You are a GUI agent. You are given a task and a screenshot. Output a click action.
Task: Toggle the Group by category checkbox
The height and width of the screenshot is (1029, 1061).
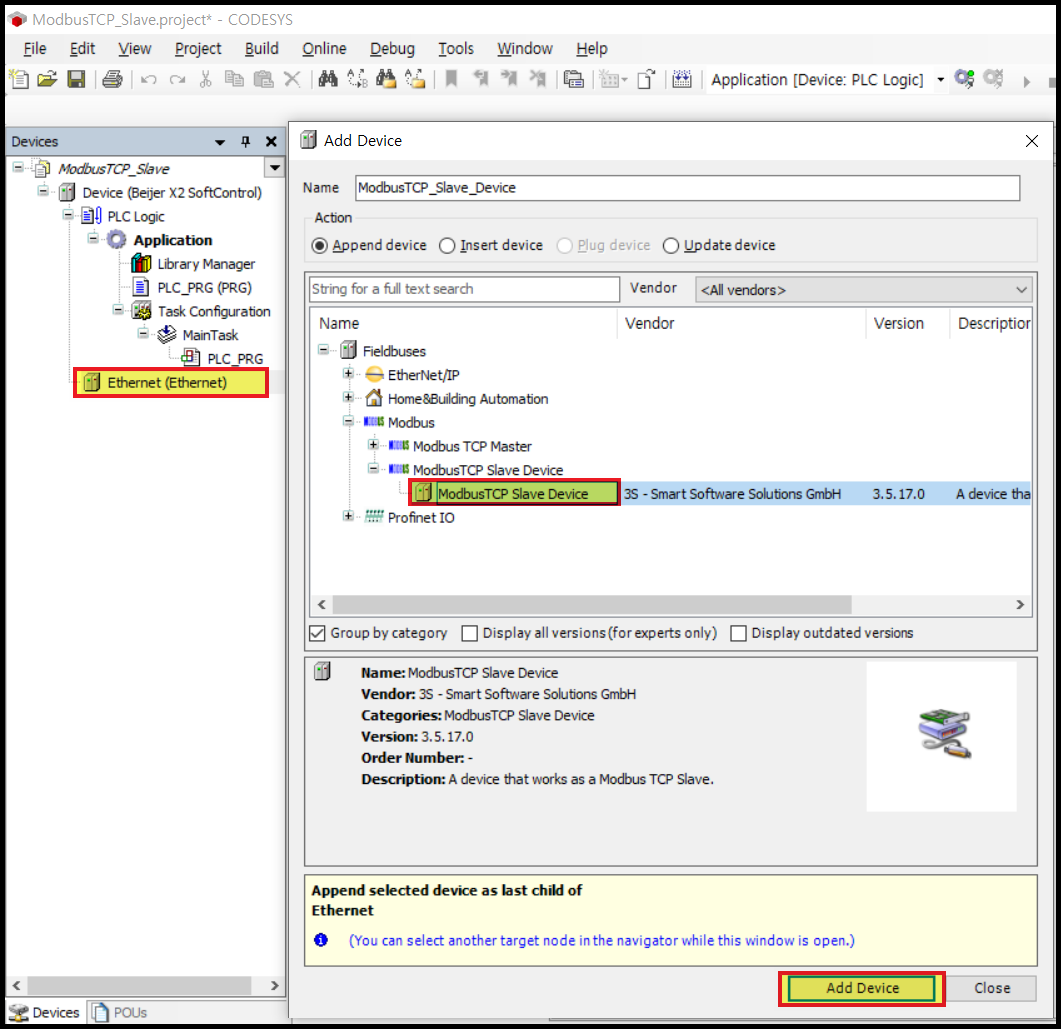[317, 633]
